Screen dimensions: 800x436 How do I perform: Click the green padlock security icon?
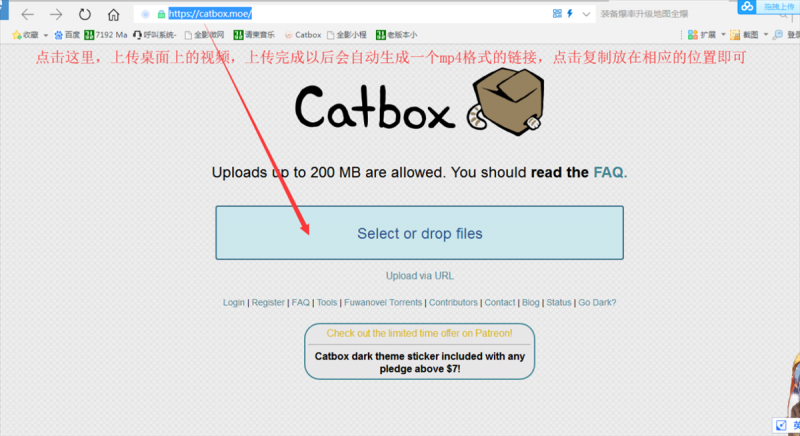(161, 14)
